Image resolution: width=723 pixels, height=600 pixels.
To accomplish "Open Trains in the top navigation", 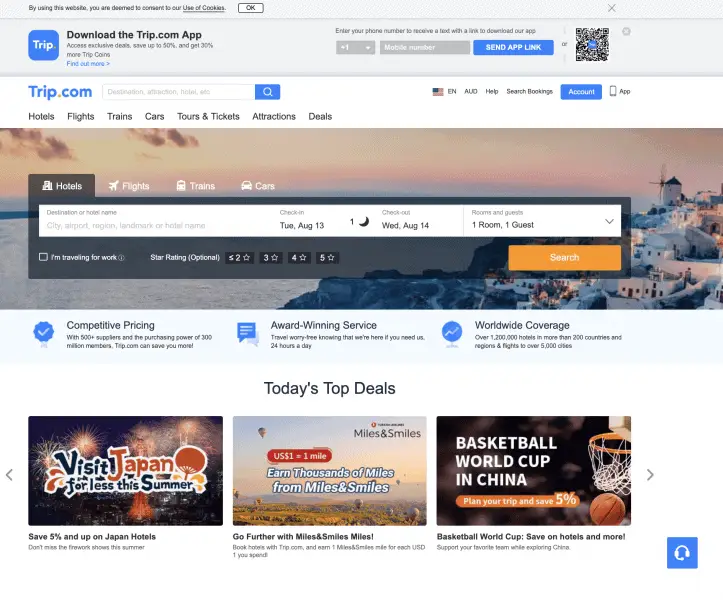I will [x=119, y=116].
